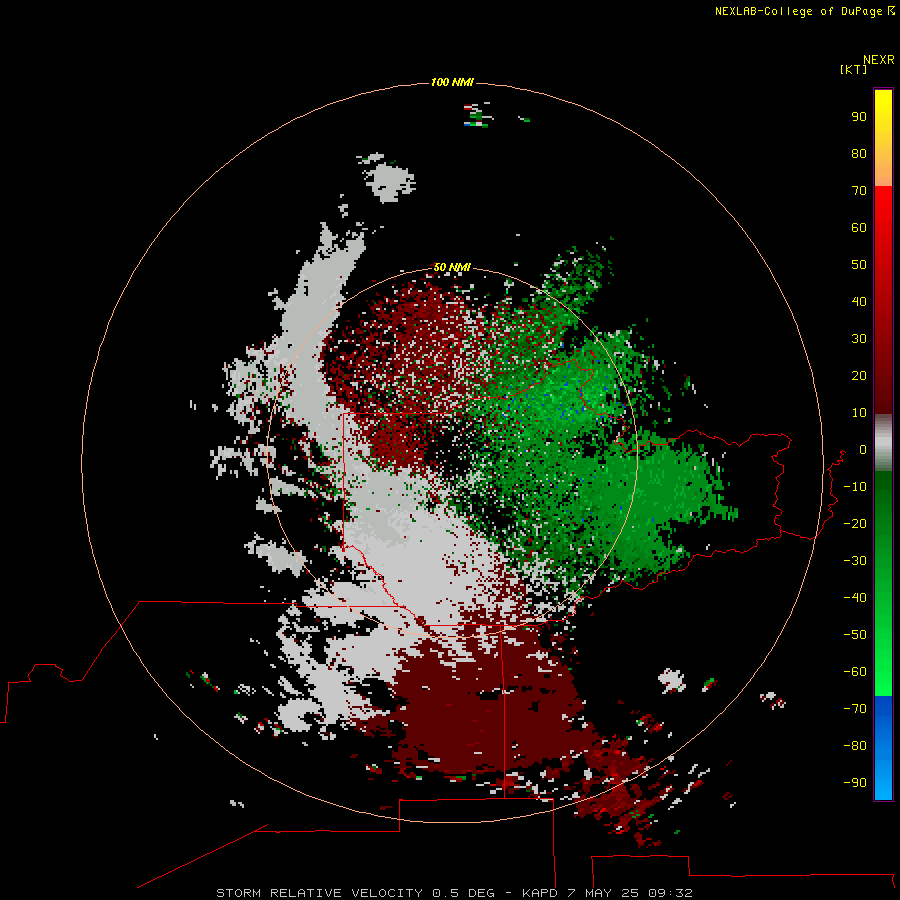This screenshot has height=900, width=900.
Task: Click the -70 knot scale label
Action: click(x=855, y=708)
